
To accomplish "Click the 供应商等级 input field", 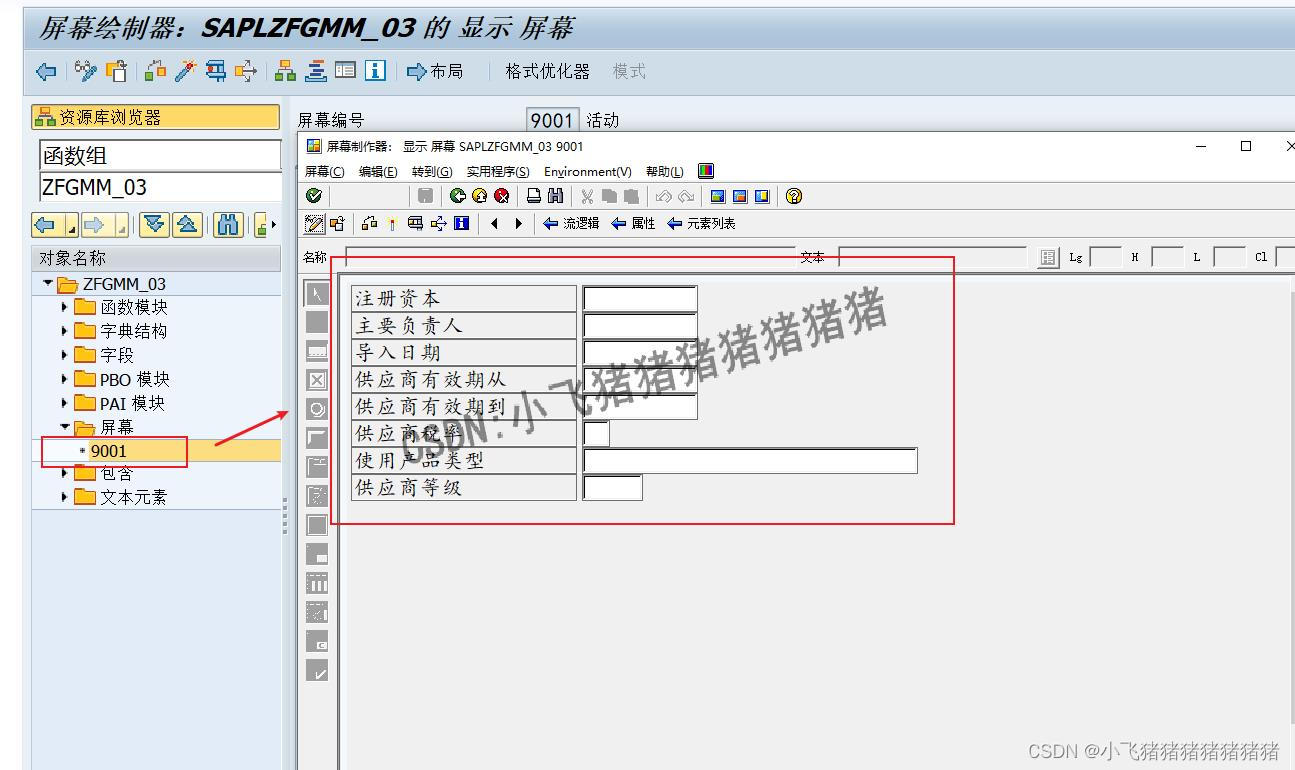I will tap(612, 487).
